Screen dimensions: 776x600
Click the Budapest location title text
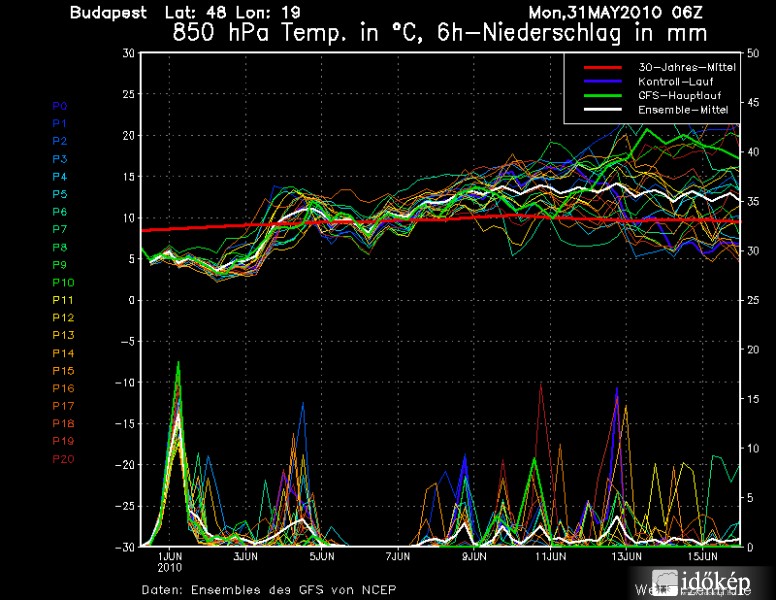click(x=108, y=13)
